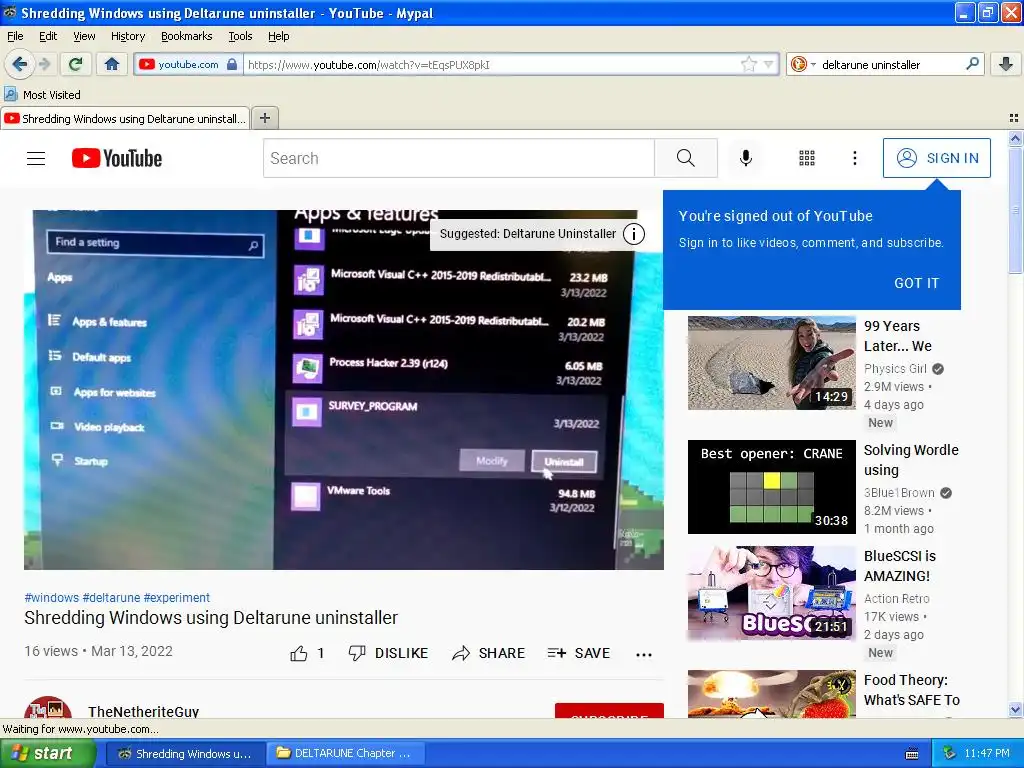
Task: Open the Bookmarks menu
Action: 187,36
